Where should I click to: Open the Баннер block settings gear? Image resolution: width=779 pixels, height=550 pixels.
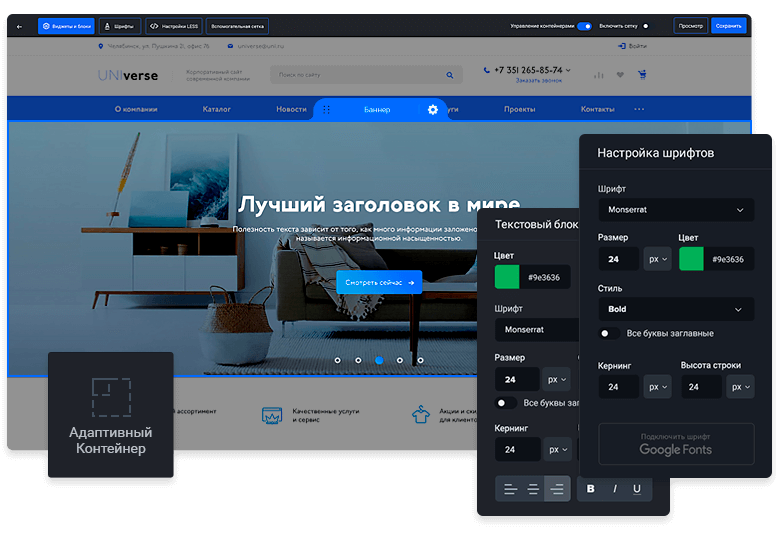click(433, 109)
